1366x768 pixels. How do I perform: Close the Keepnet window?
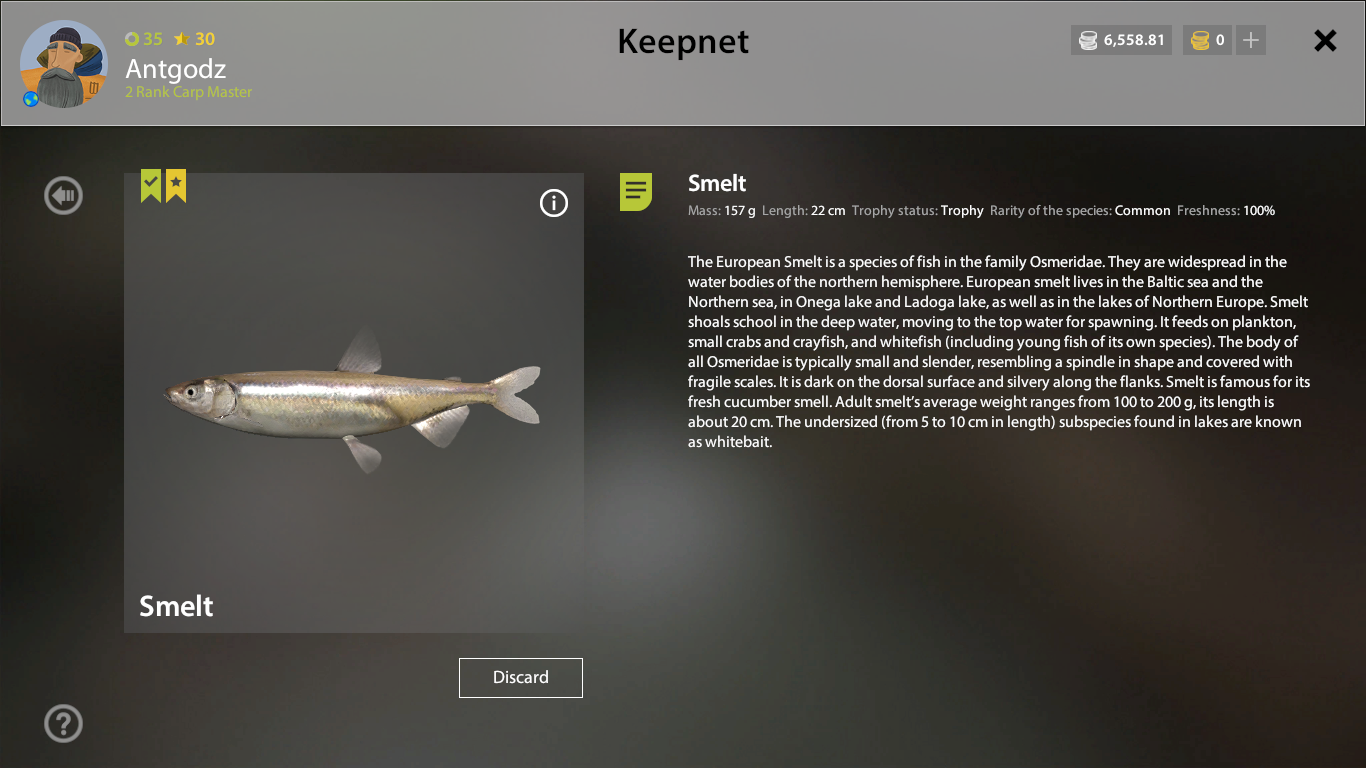tap(1325, 41)
